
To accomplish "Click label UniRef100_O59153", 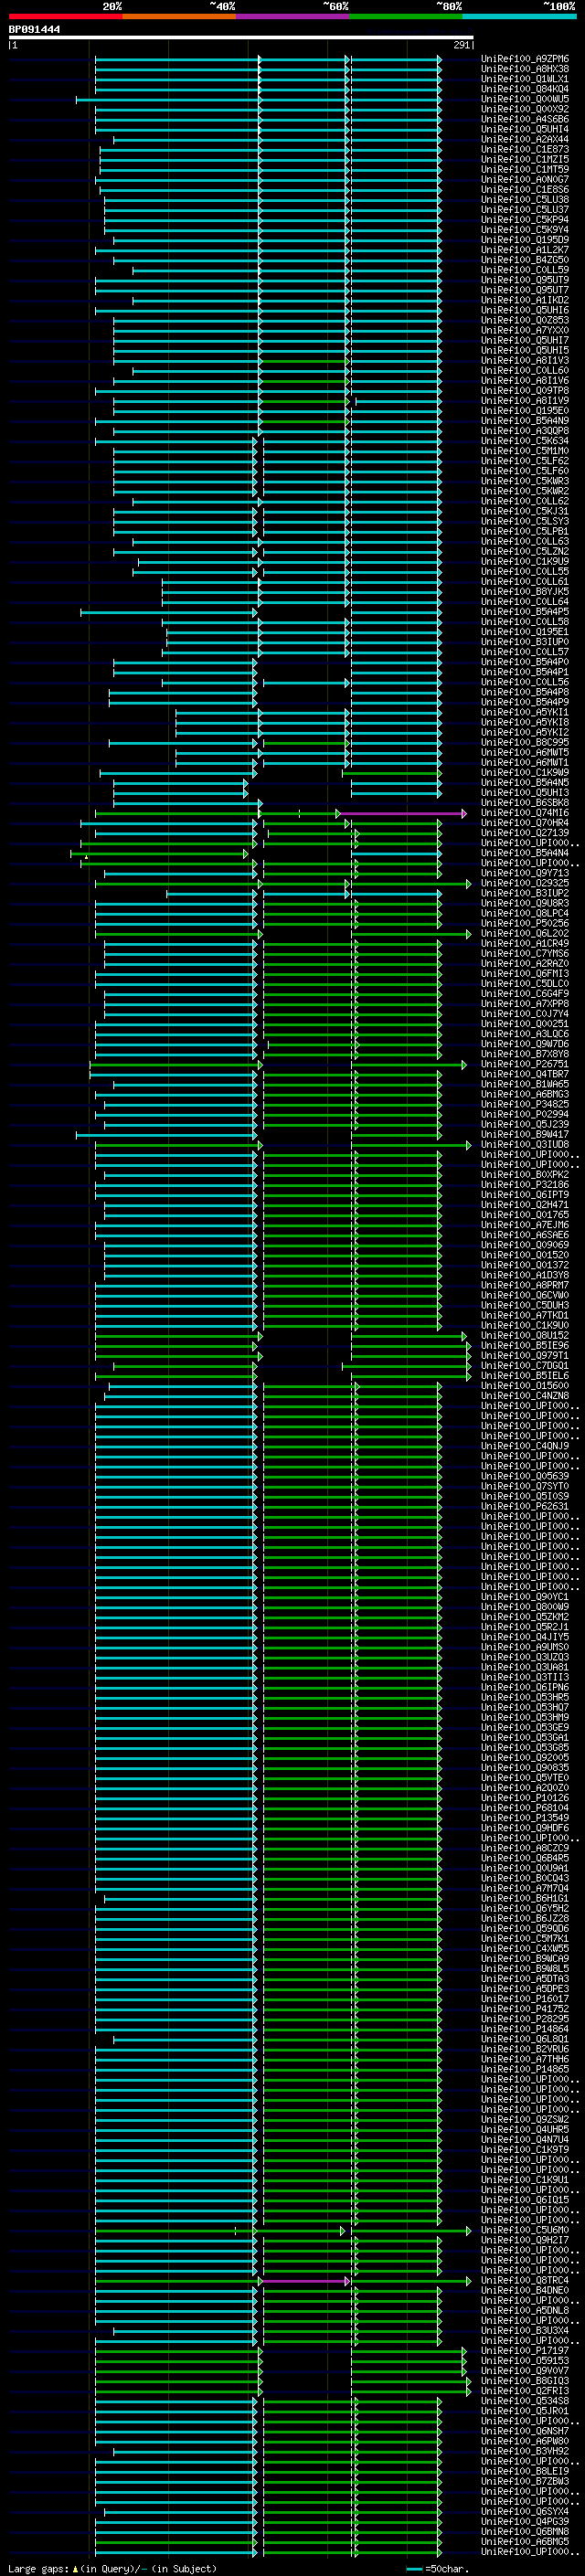I will (525, 2361).
